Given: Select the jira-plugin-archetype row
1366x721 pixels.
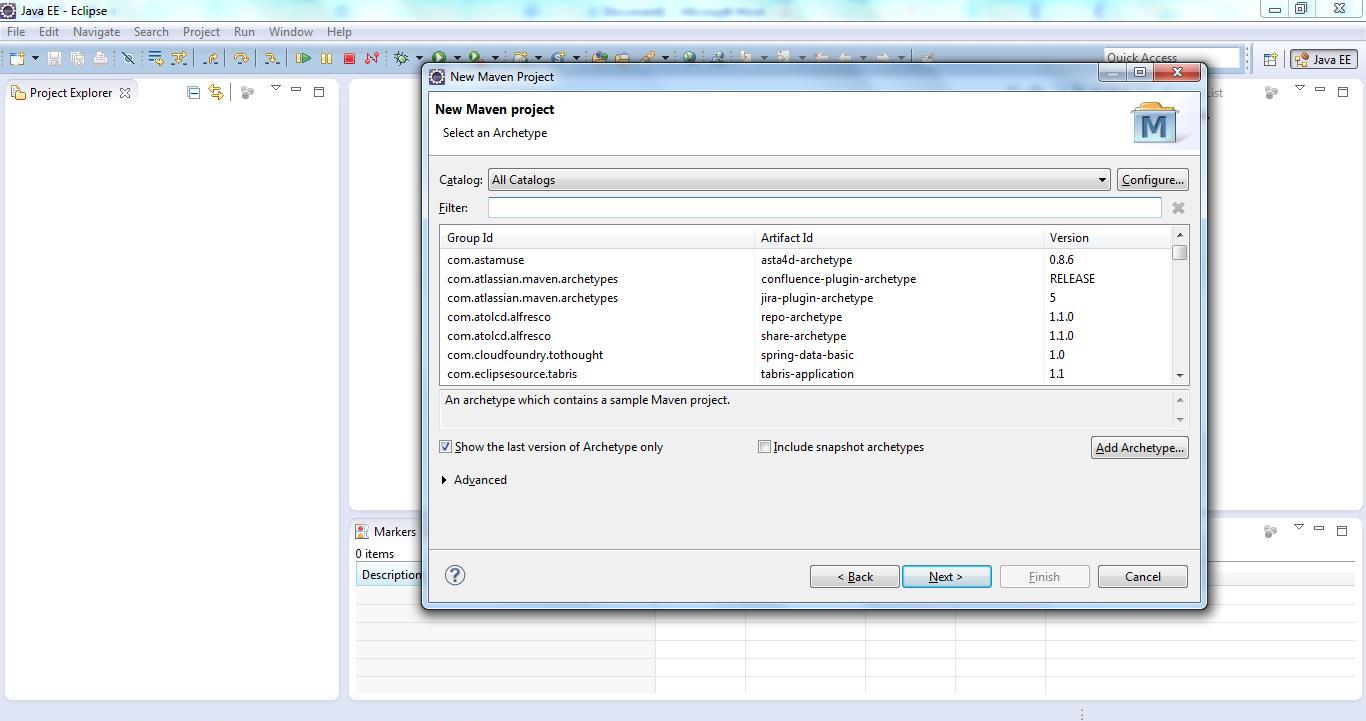Looking at the screenshot, I should click(805, 298).
